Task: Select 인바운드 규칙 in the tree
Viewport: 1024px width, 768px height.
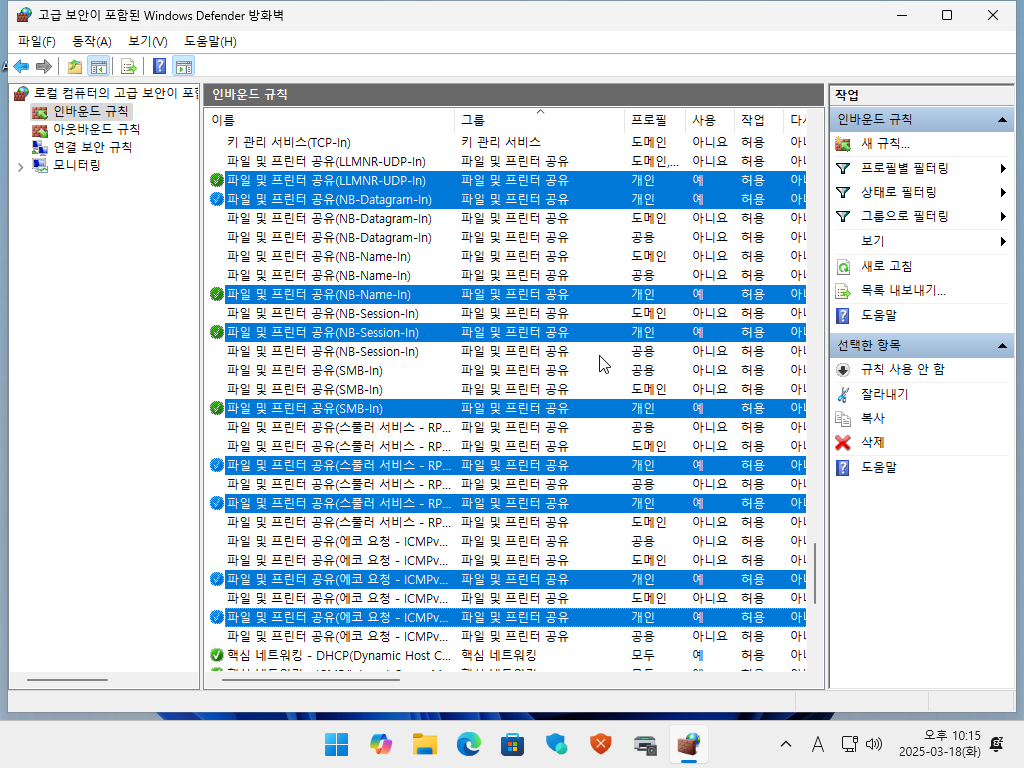Action: [x=91, y=112]
